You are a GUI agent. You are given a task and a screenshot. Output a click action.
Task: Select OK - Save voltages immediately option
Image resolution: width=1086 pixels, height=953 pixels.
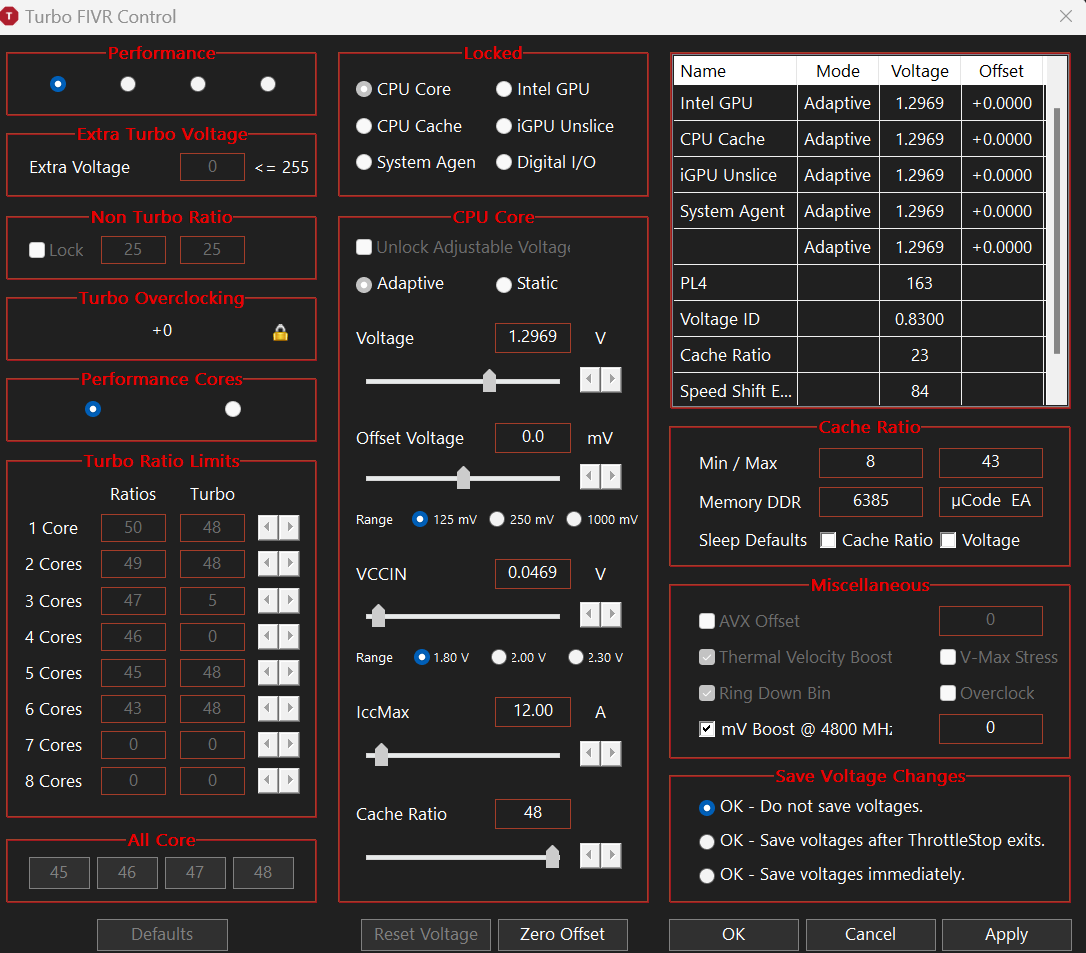[708, 875]
